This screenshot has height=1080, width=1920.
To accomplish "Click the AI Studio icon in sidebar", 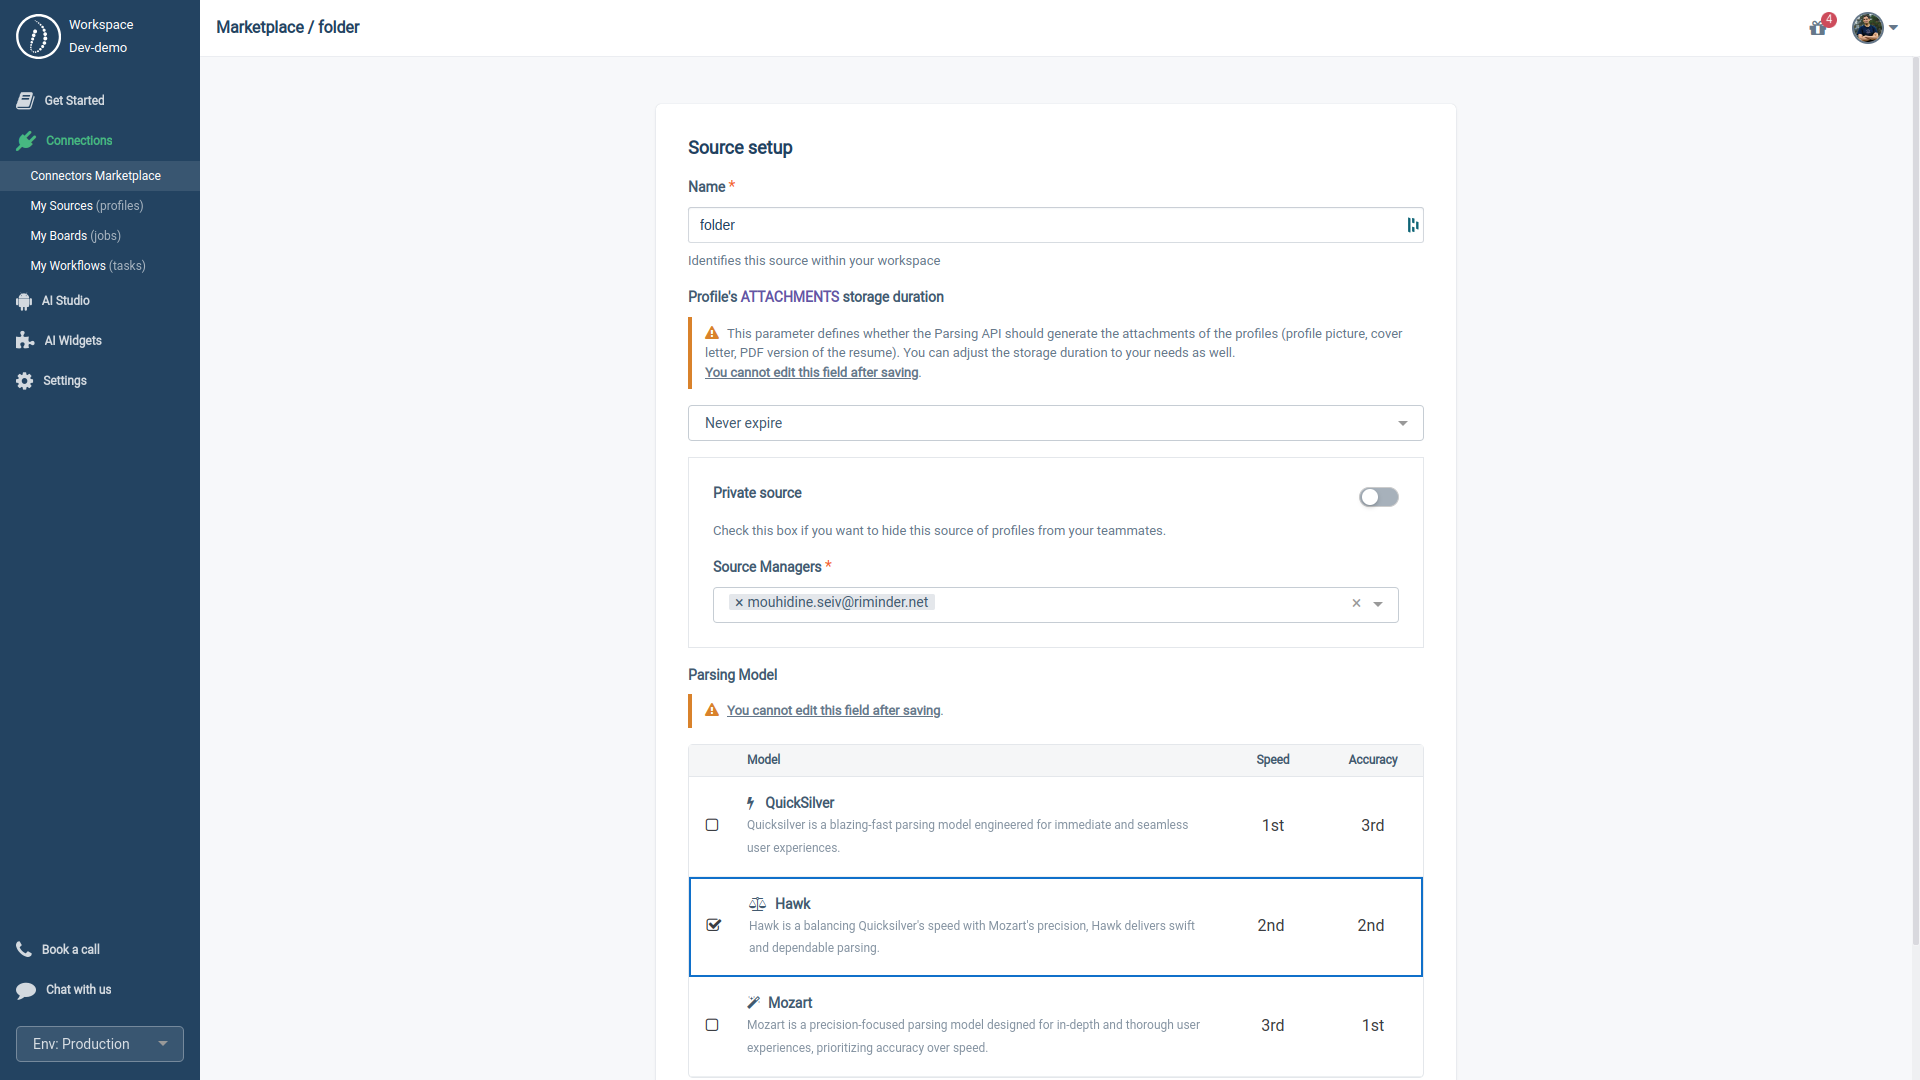I will coord(24,301).
